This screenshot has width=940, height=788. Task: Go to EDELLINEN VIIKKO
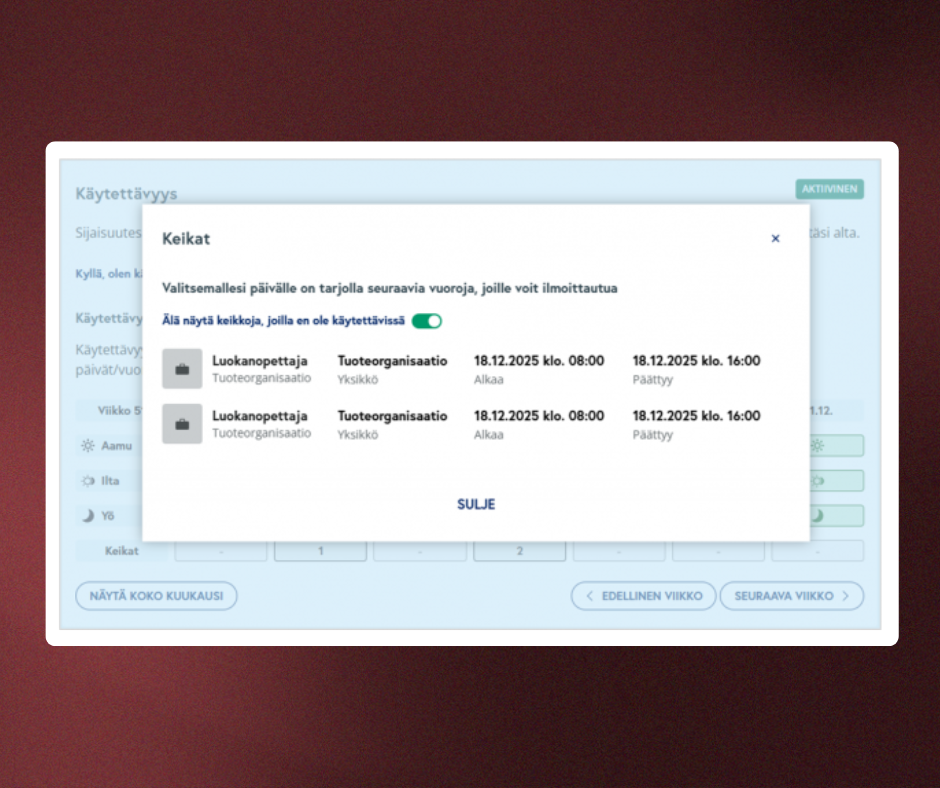click(643, 596)
